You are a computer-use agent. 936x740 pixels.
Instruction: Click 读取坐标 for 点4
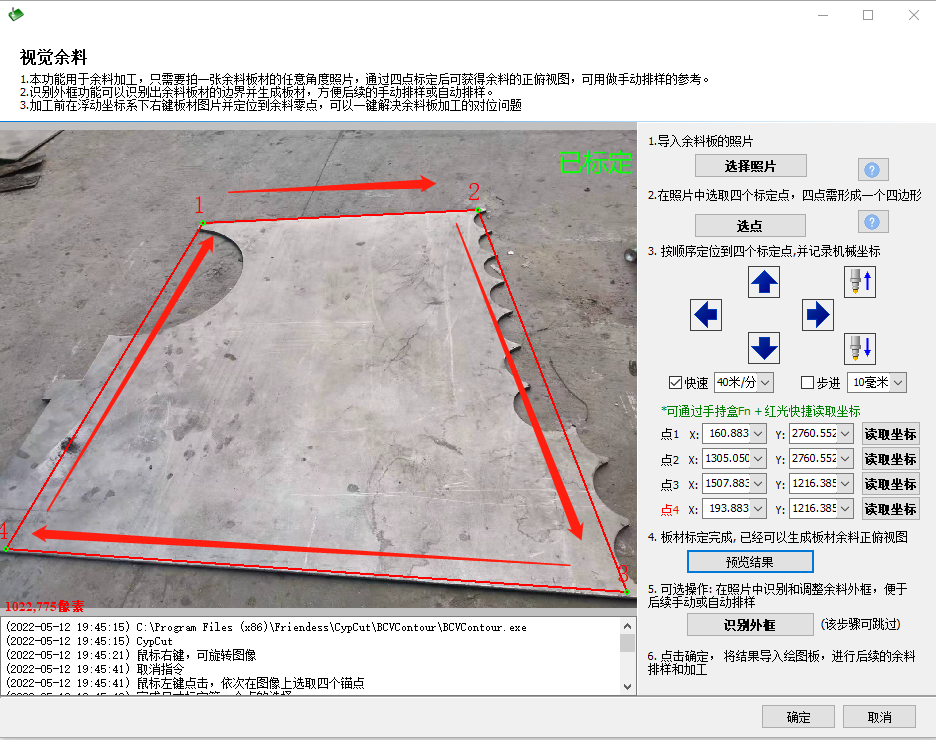(x=890, y=509)
